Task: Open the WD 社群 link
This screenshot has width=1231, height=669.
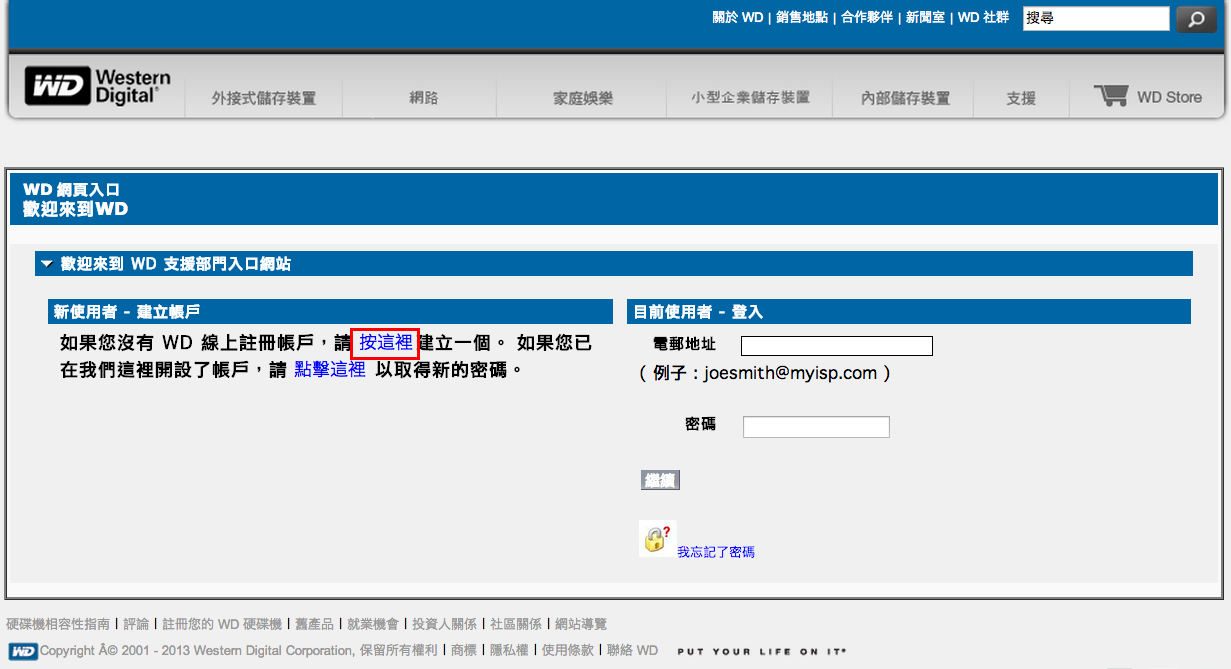Action: point(983,18)
